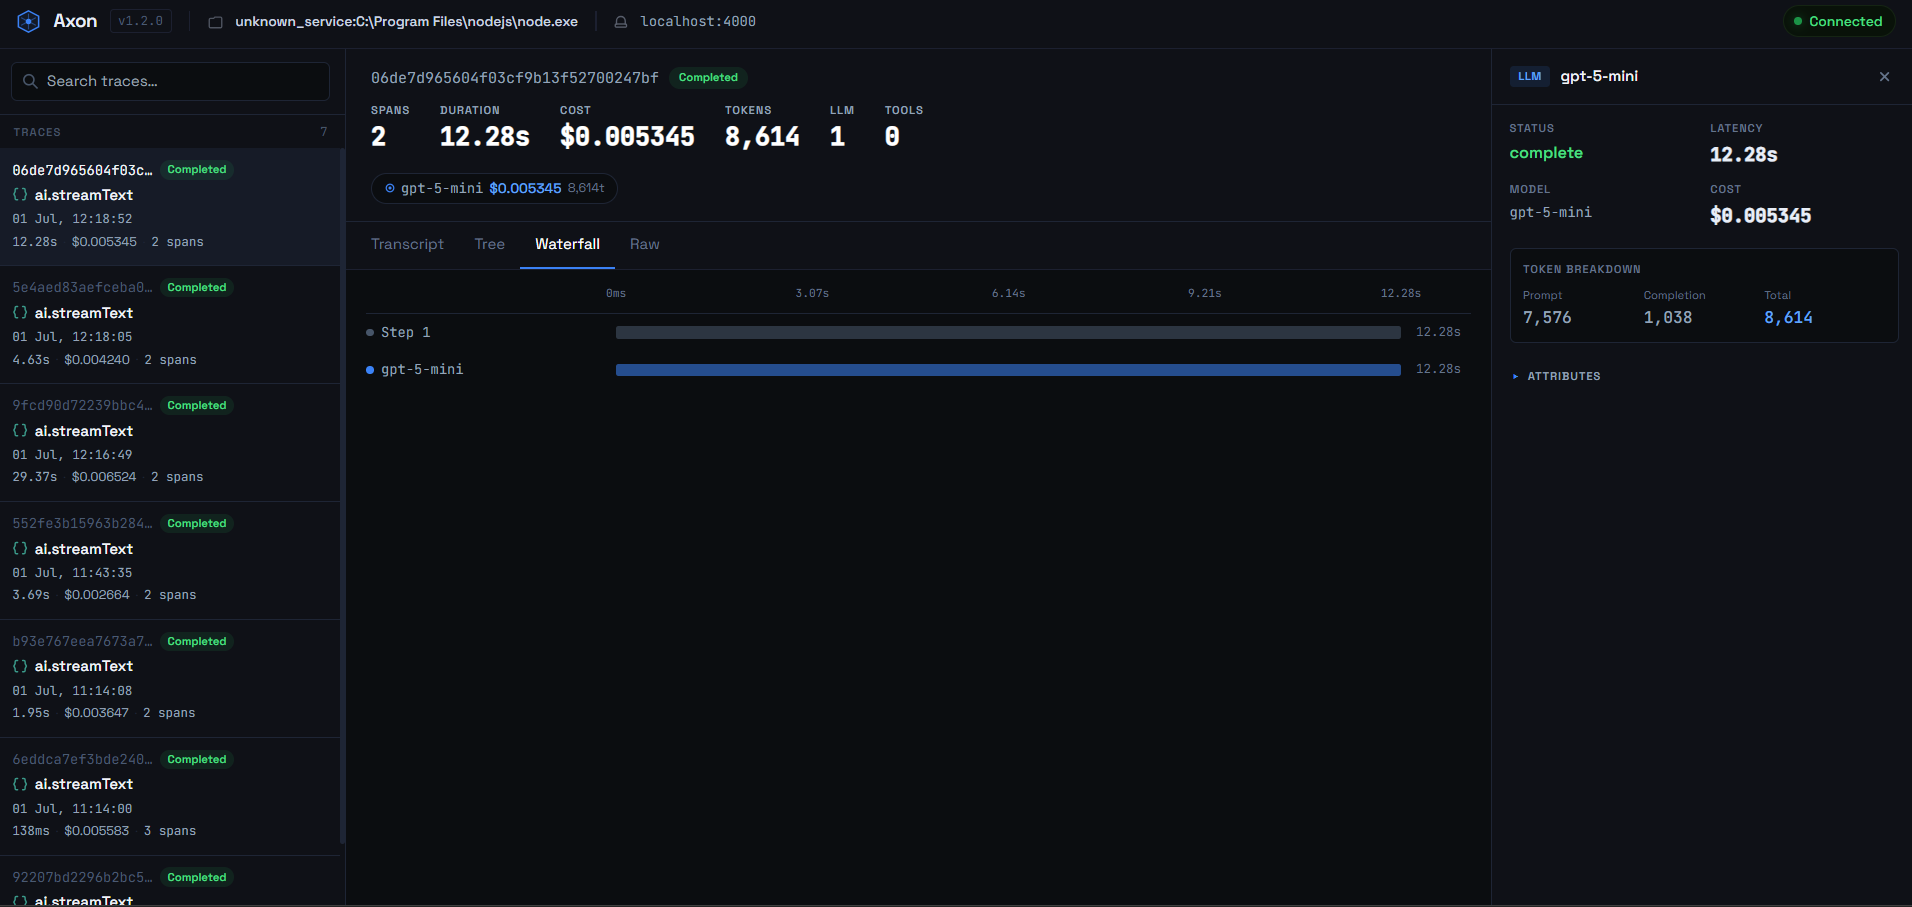Screen dimensions: 1912x907
Task: Click the blue gpt-5-mini waterfall bar
Action: click(x=1008, y=370)
